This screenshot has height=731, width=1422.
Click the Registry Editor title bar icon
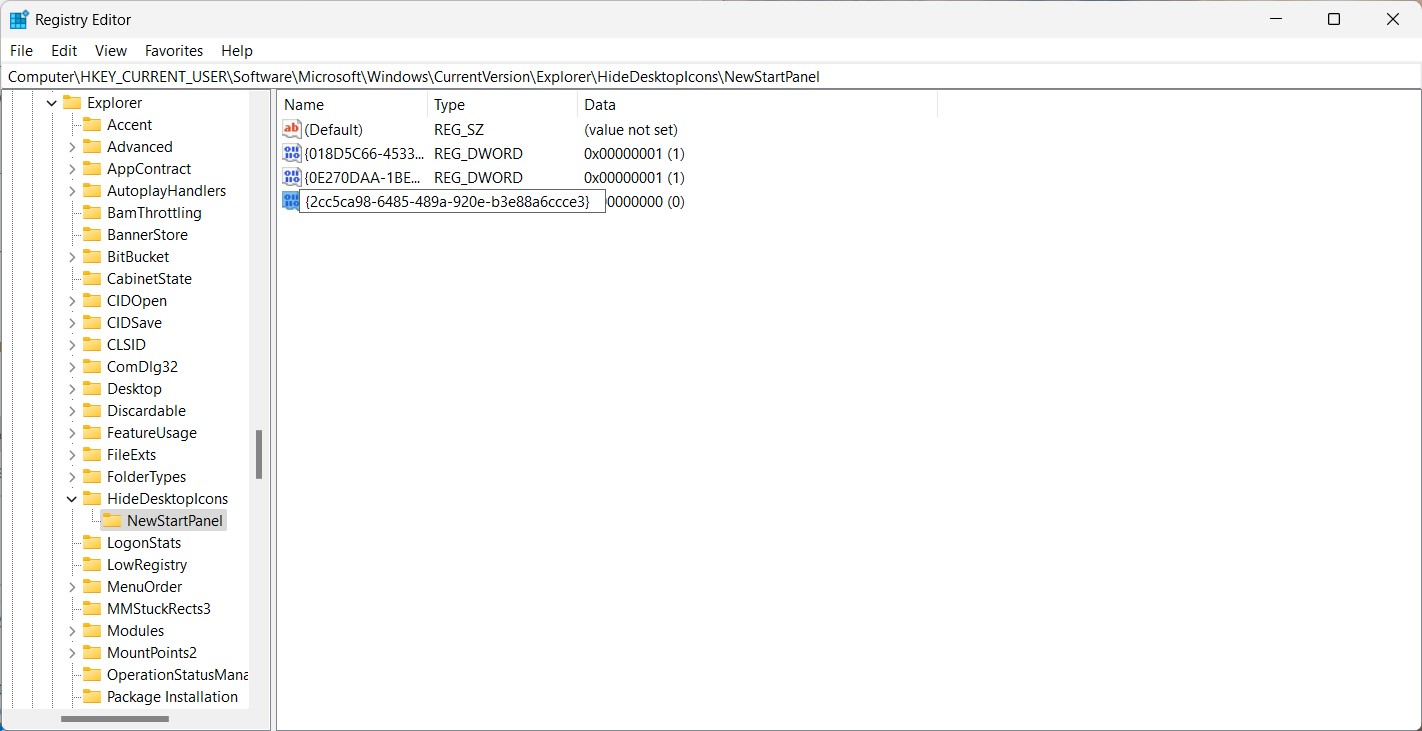19,19
